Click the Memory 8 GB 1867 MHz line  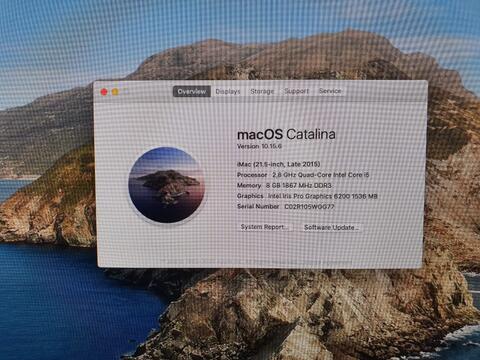(284, 185)
